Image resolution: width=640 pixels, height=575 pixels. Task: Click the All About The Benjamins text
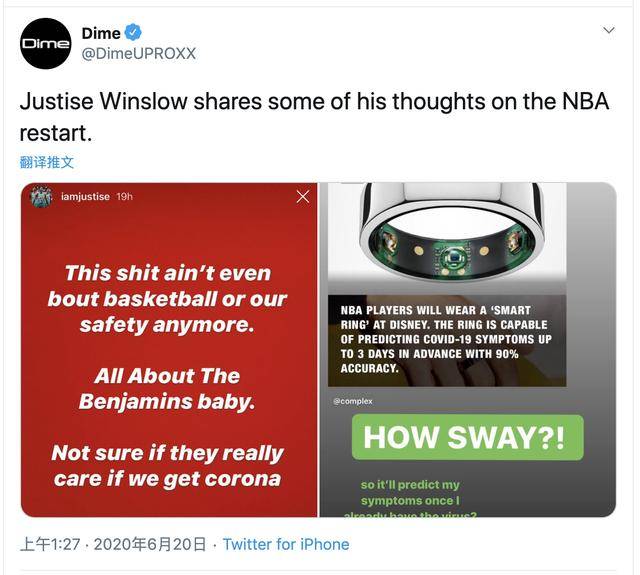167,389
